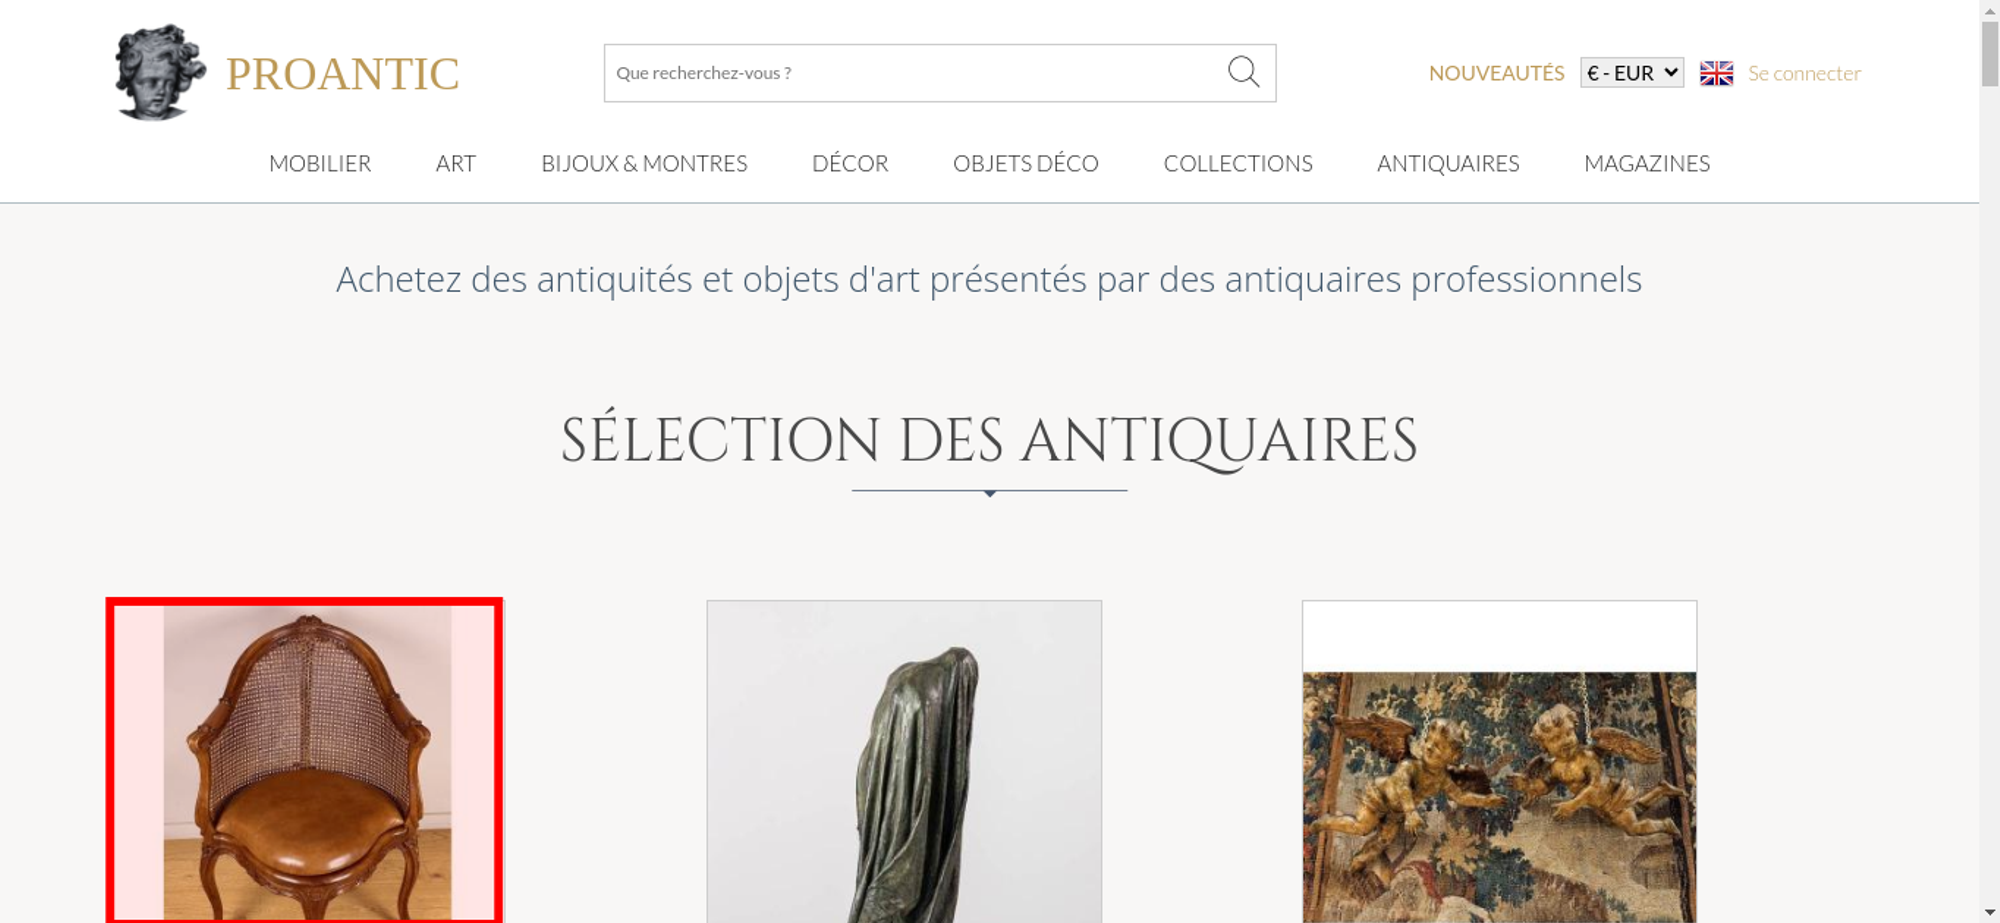
Task: Switch language via UK flag icon
Action: coord(1716,73)
